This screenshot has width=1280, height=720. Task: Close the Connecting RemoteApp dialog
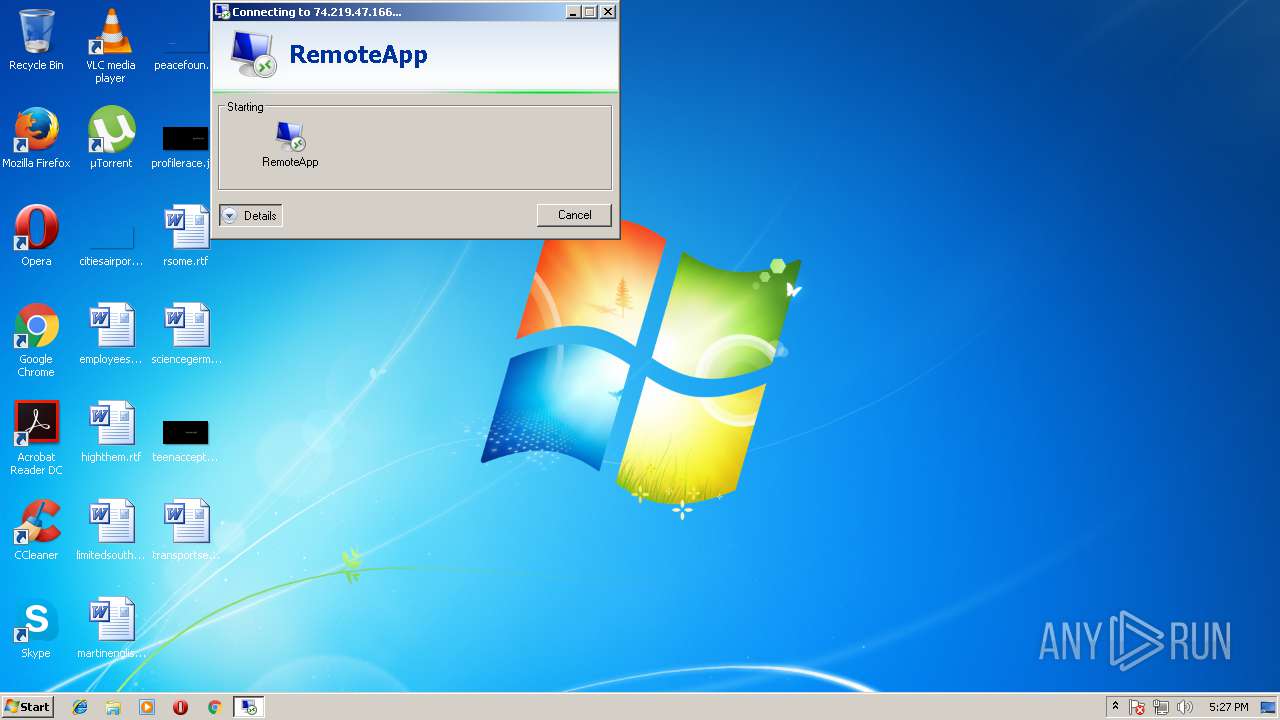coord(607,12)
